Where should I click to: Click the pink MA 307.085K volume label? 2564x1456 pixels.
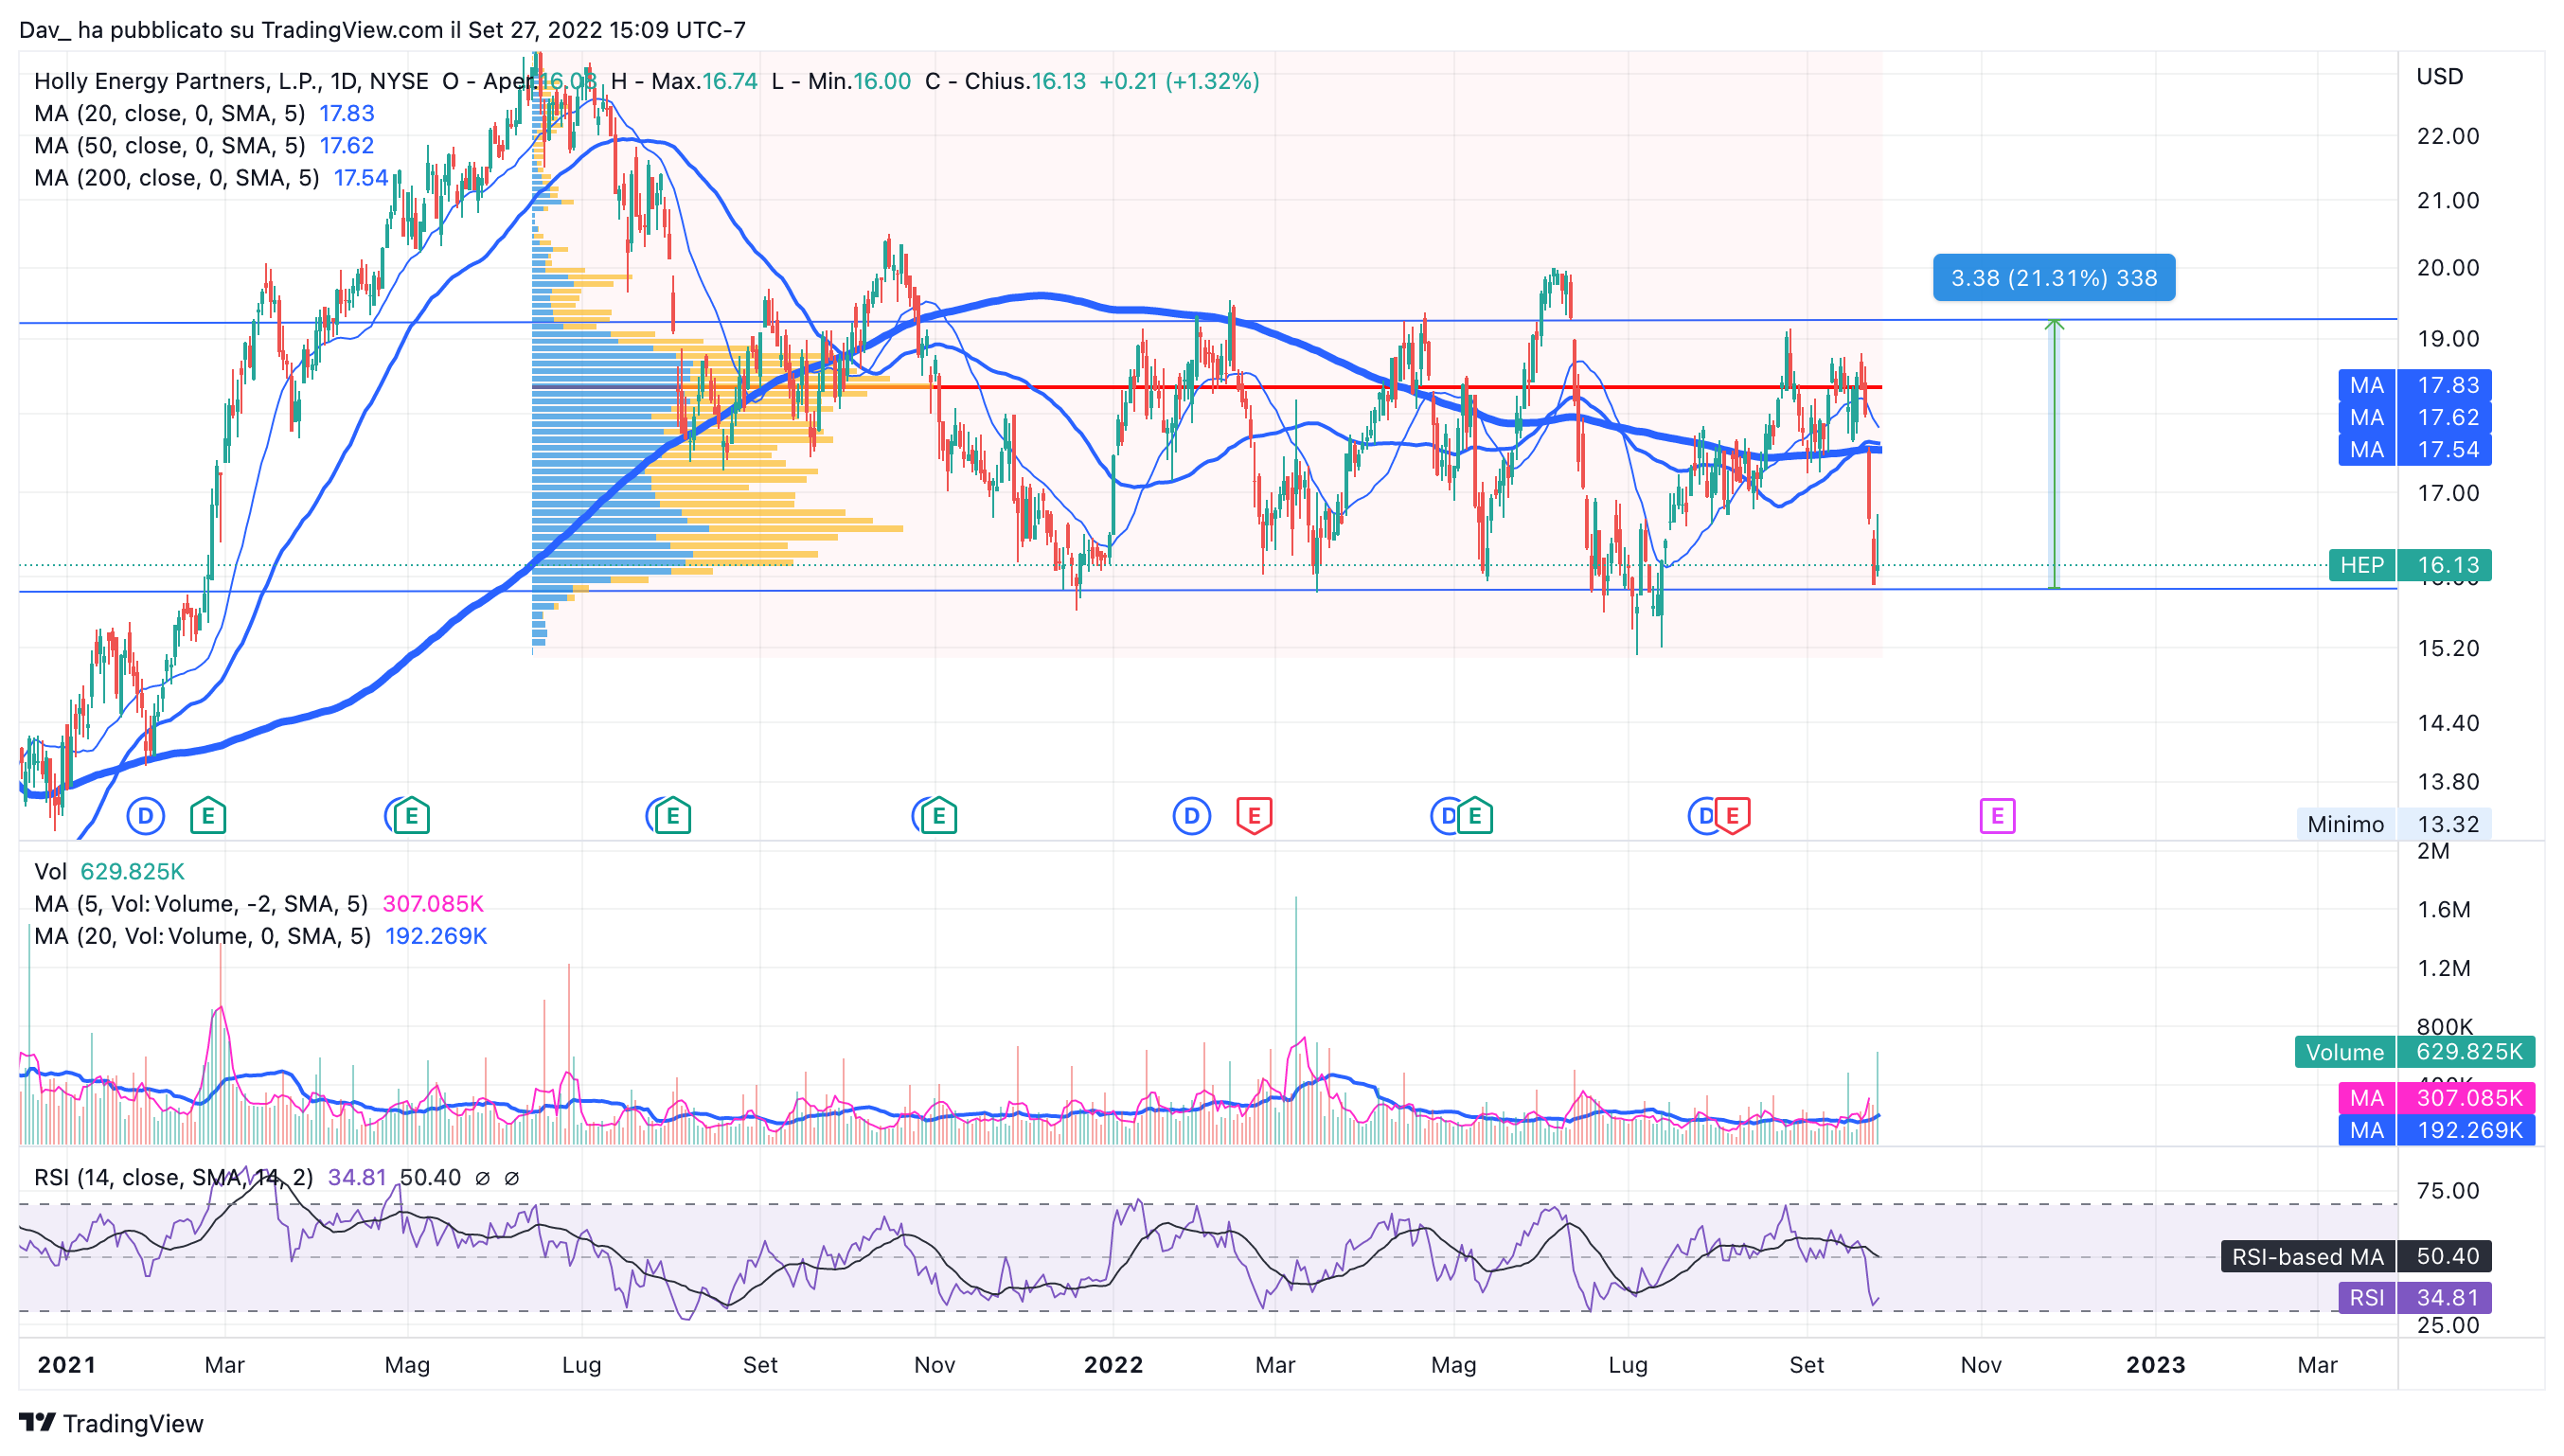2436,1098
